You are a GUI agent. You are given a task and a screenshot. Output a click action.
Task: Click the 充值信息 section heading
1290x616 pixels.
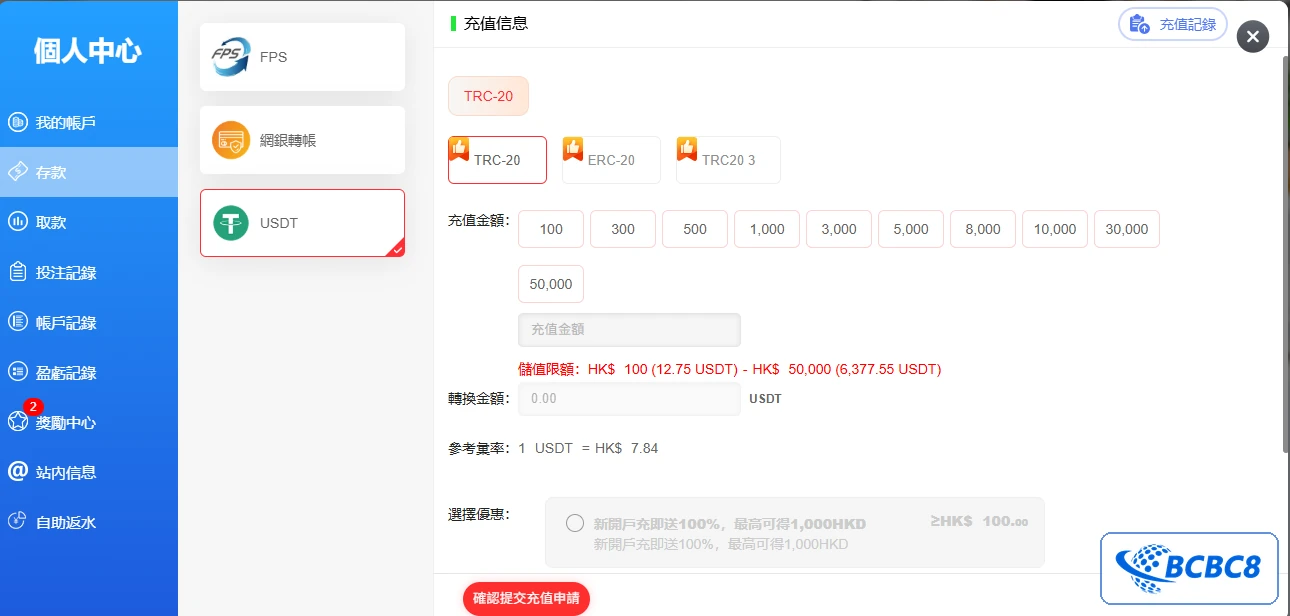pyautogui.click(x=496, y=23)
